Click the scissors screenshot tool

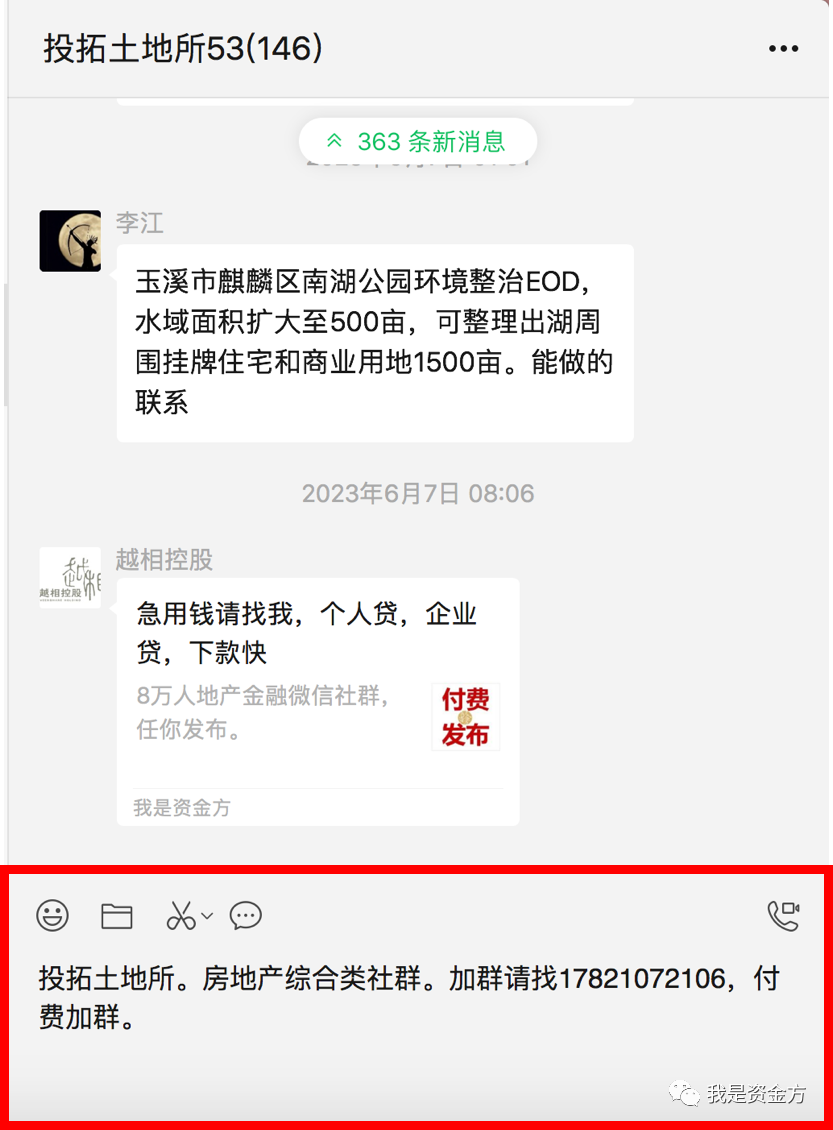click(x=180, y=916)
